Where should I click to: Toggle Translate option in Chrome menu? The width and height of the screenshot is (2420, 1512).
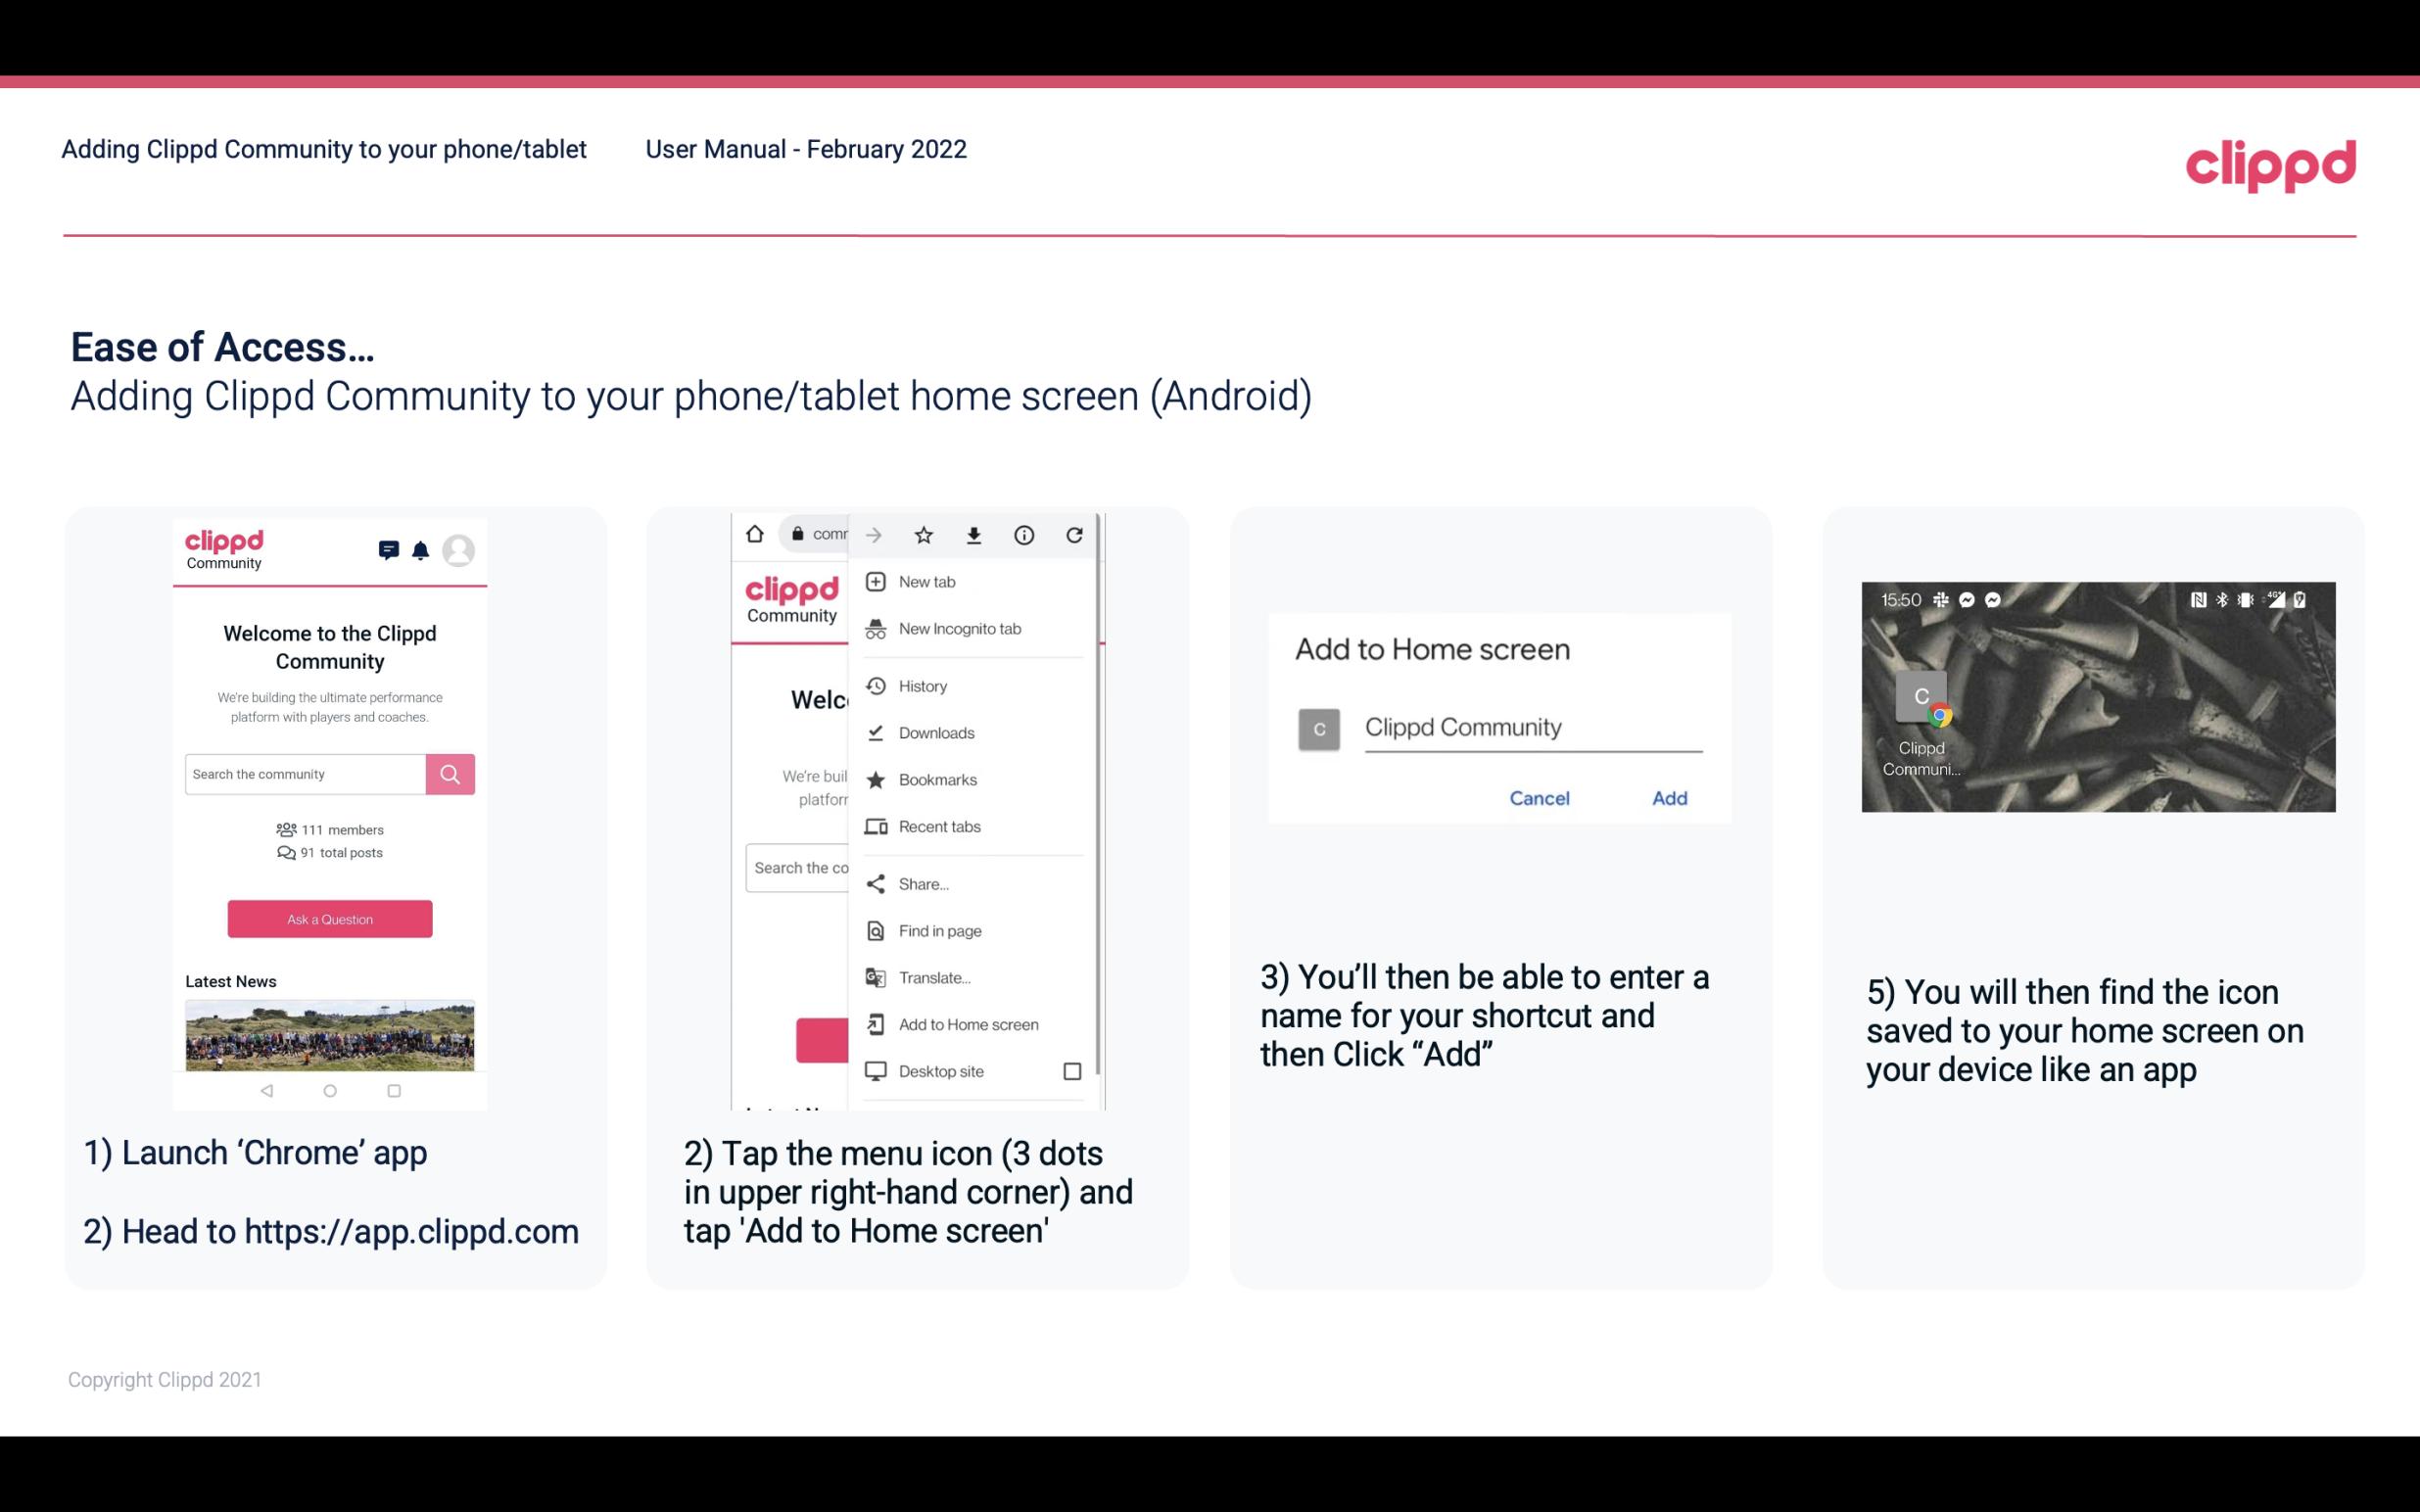pos(935,977)
